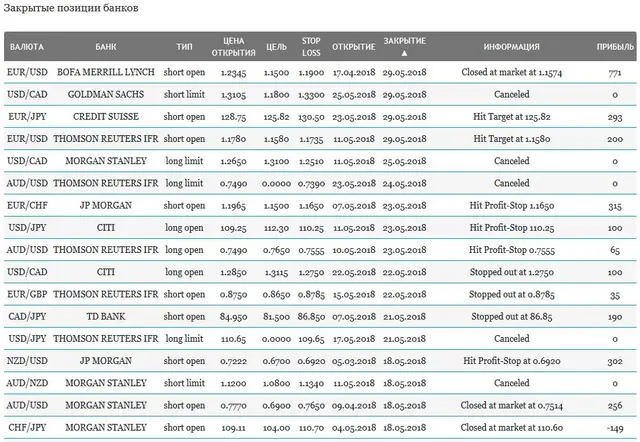
Task: Click open date 09.04.2018
Action: coord(353,406)
